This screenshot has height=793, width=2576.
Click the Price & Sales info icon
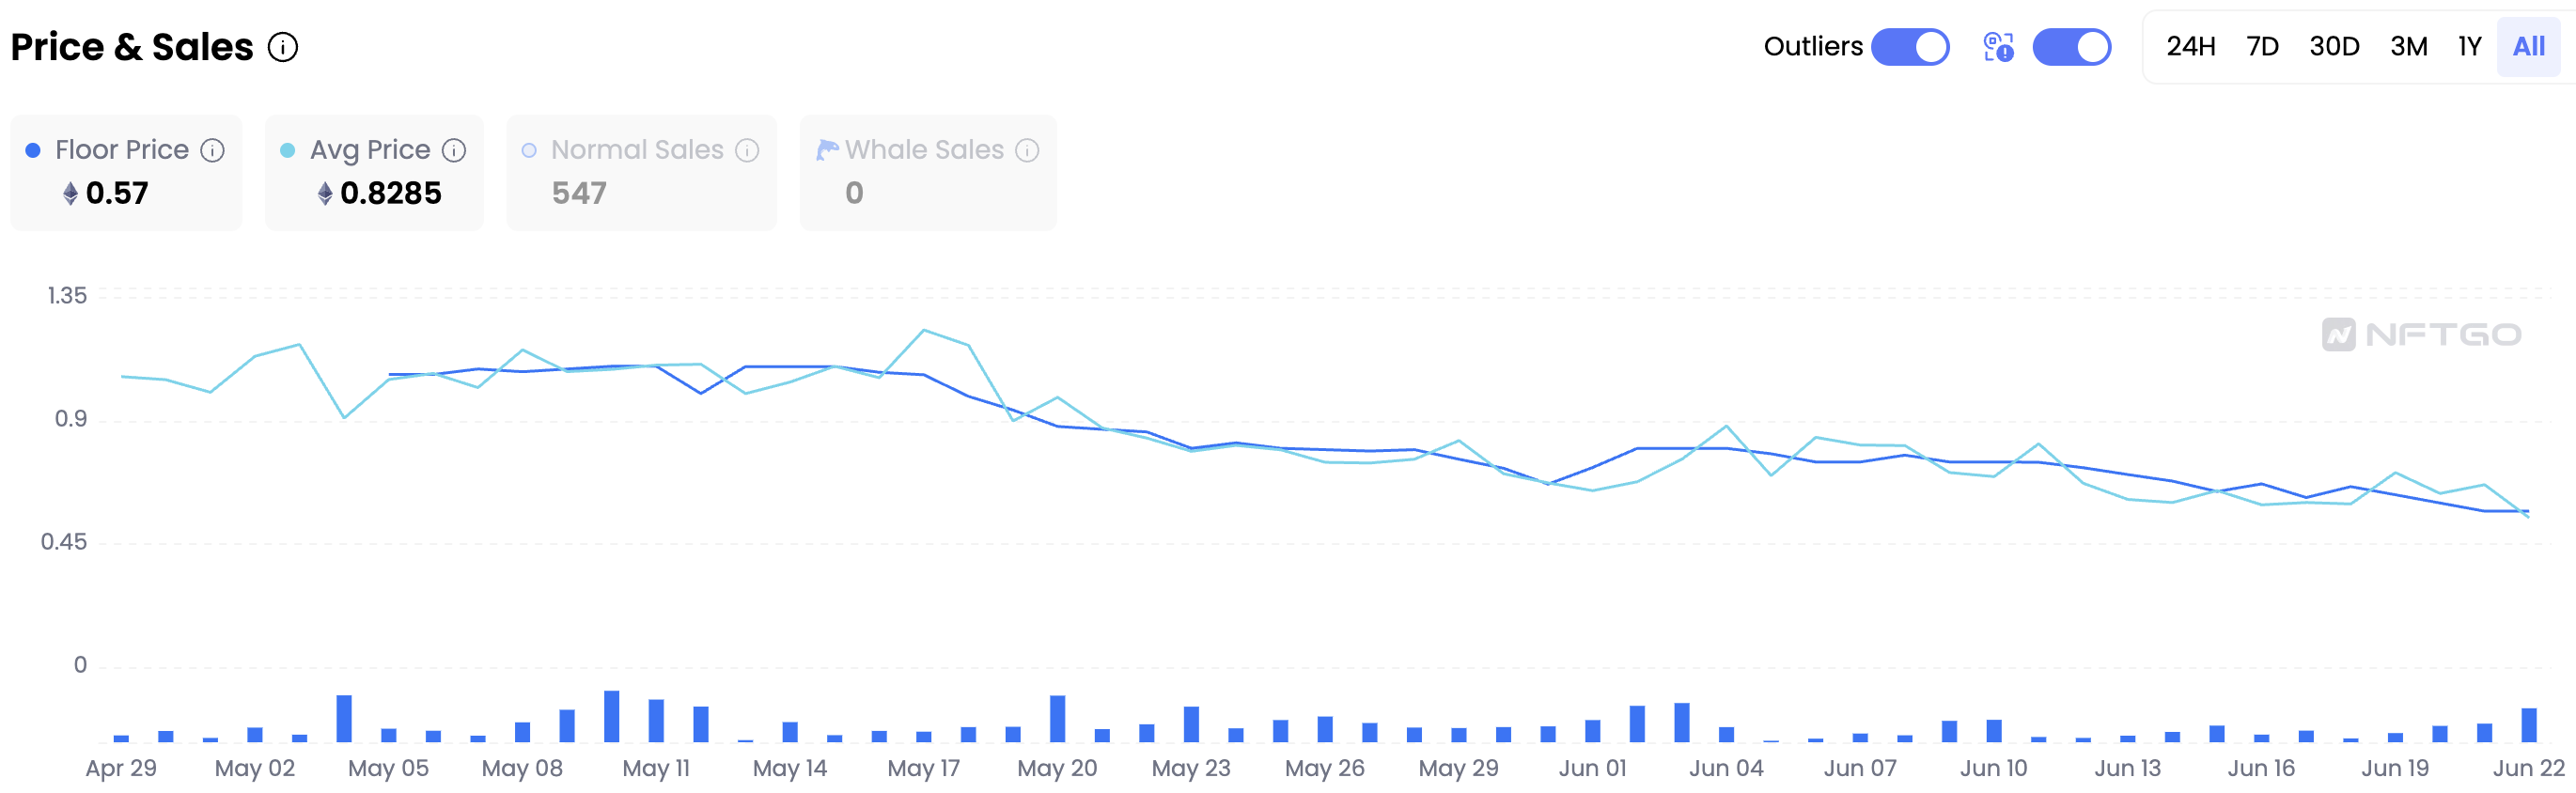pyautogui.click(x=283, y=47)
